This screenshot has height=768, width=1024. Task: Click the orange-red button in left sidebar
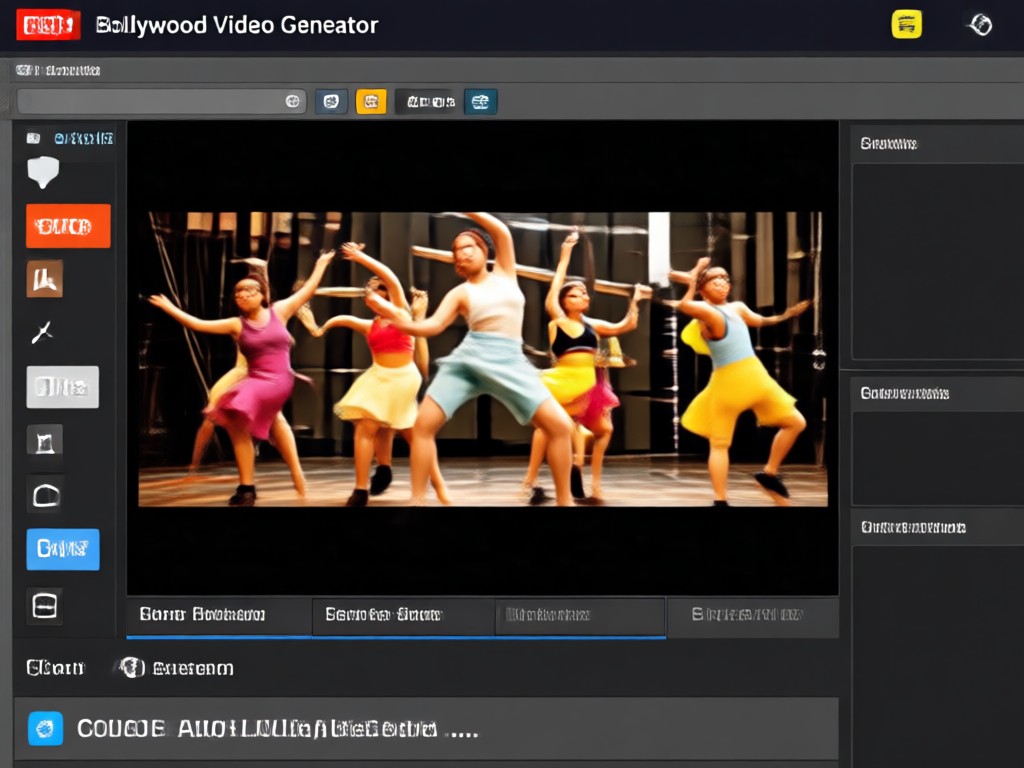point(68,226)
